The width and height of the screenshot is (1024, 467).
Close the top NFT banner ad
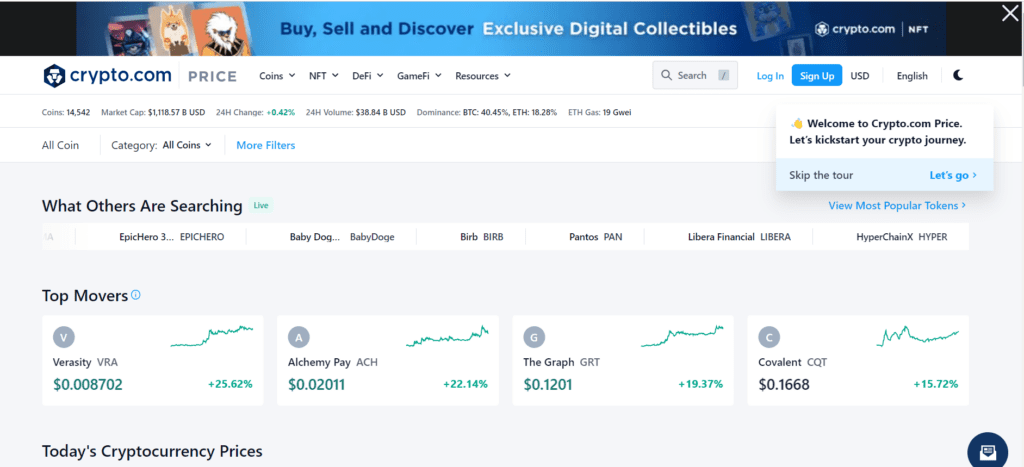tap(1010, 13)
